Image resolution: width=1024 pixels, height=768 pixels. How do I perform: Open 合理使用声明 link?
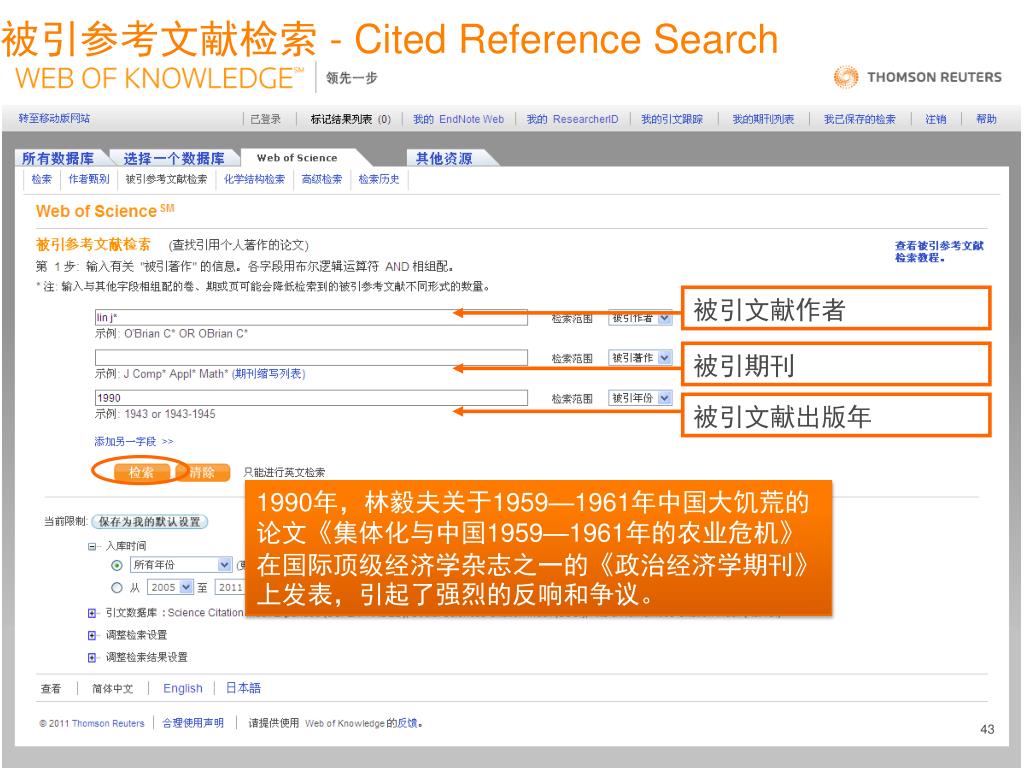click(193, 723)
